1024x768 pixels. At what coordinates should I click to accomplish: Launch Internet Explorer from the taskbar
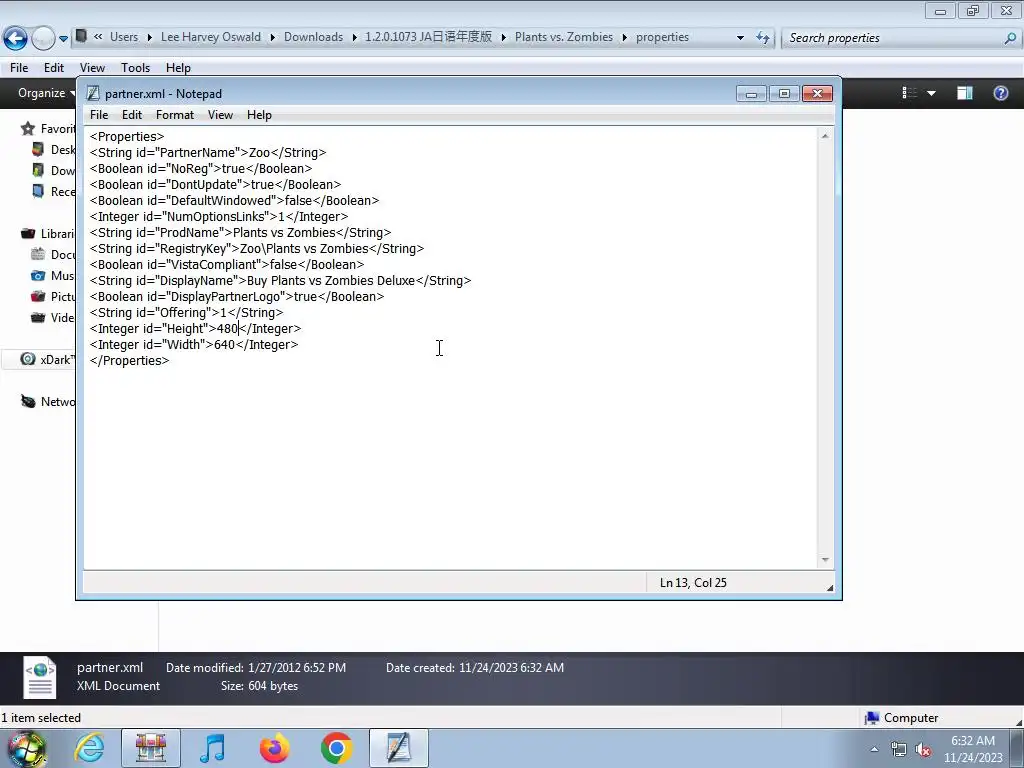(89, 748)
